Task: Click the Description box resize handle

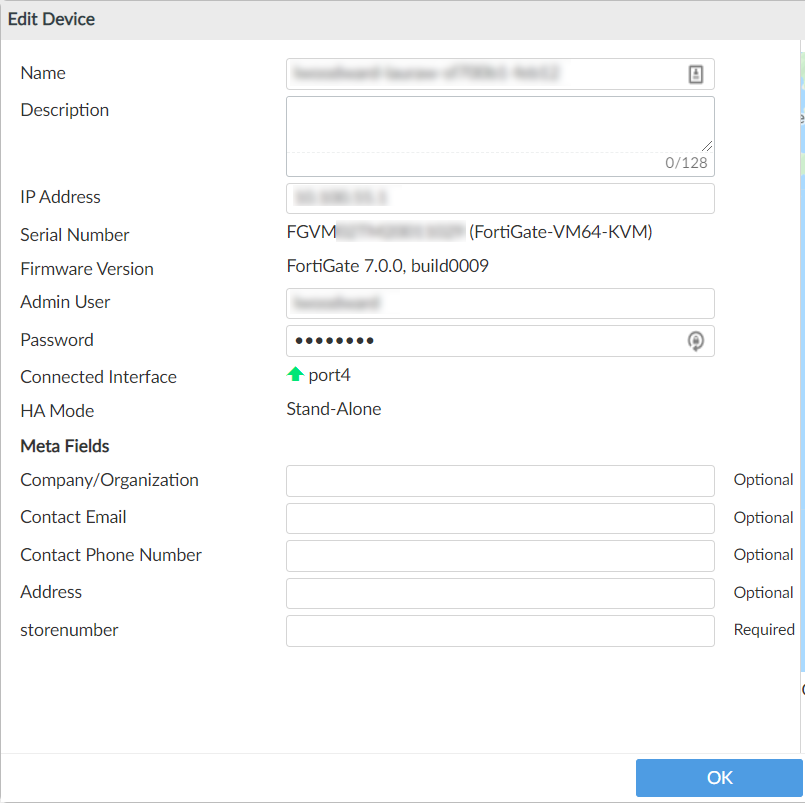Action: click(x=707, y=145)
